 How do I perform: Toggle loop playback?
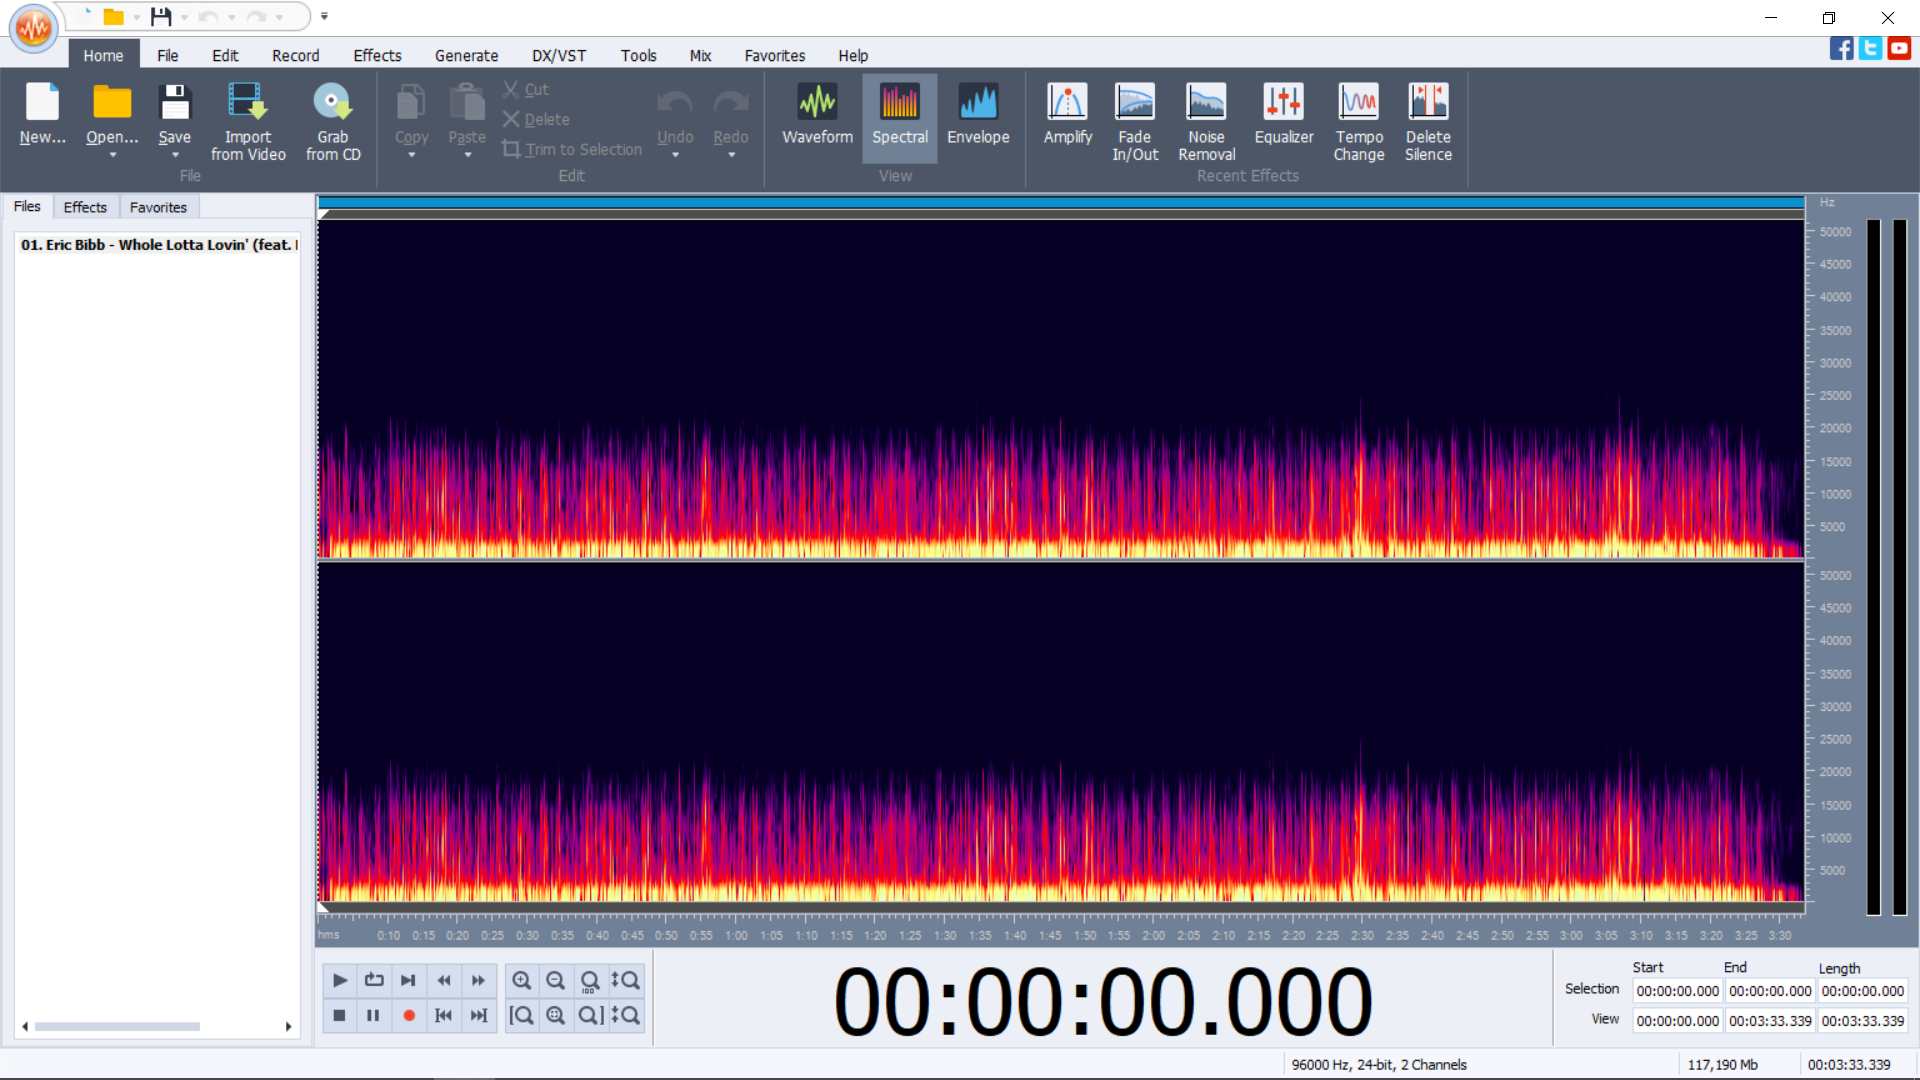click(373, 981)
